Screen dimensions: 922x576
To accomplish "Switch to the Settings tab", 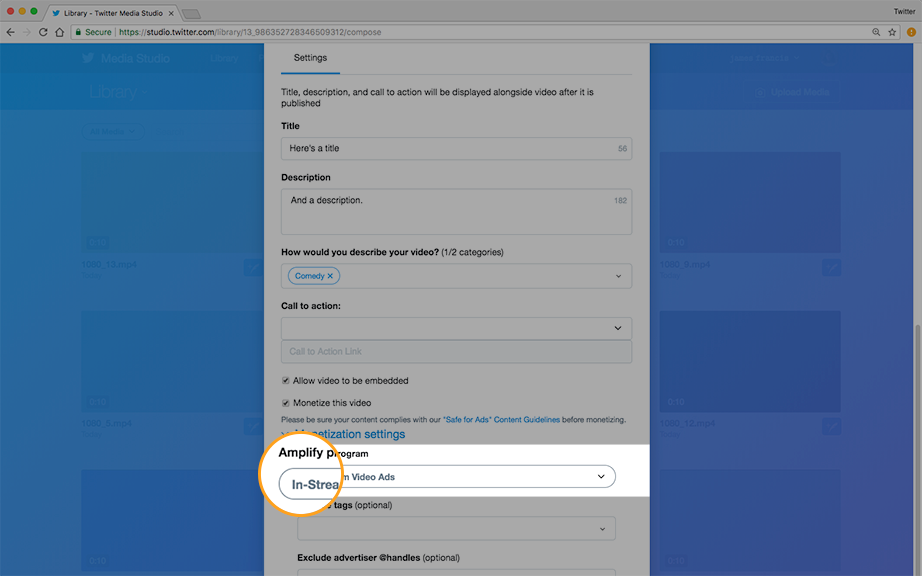I will [x=309, y=58].
